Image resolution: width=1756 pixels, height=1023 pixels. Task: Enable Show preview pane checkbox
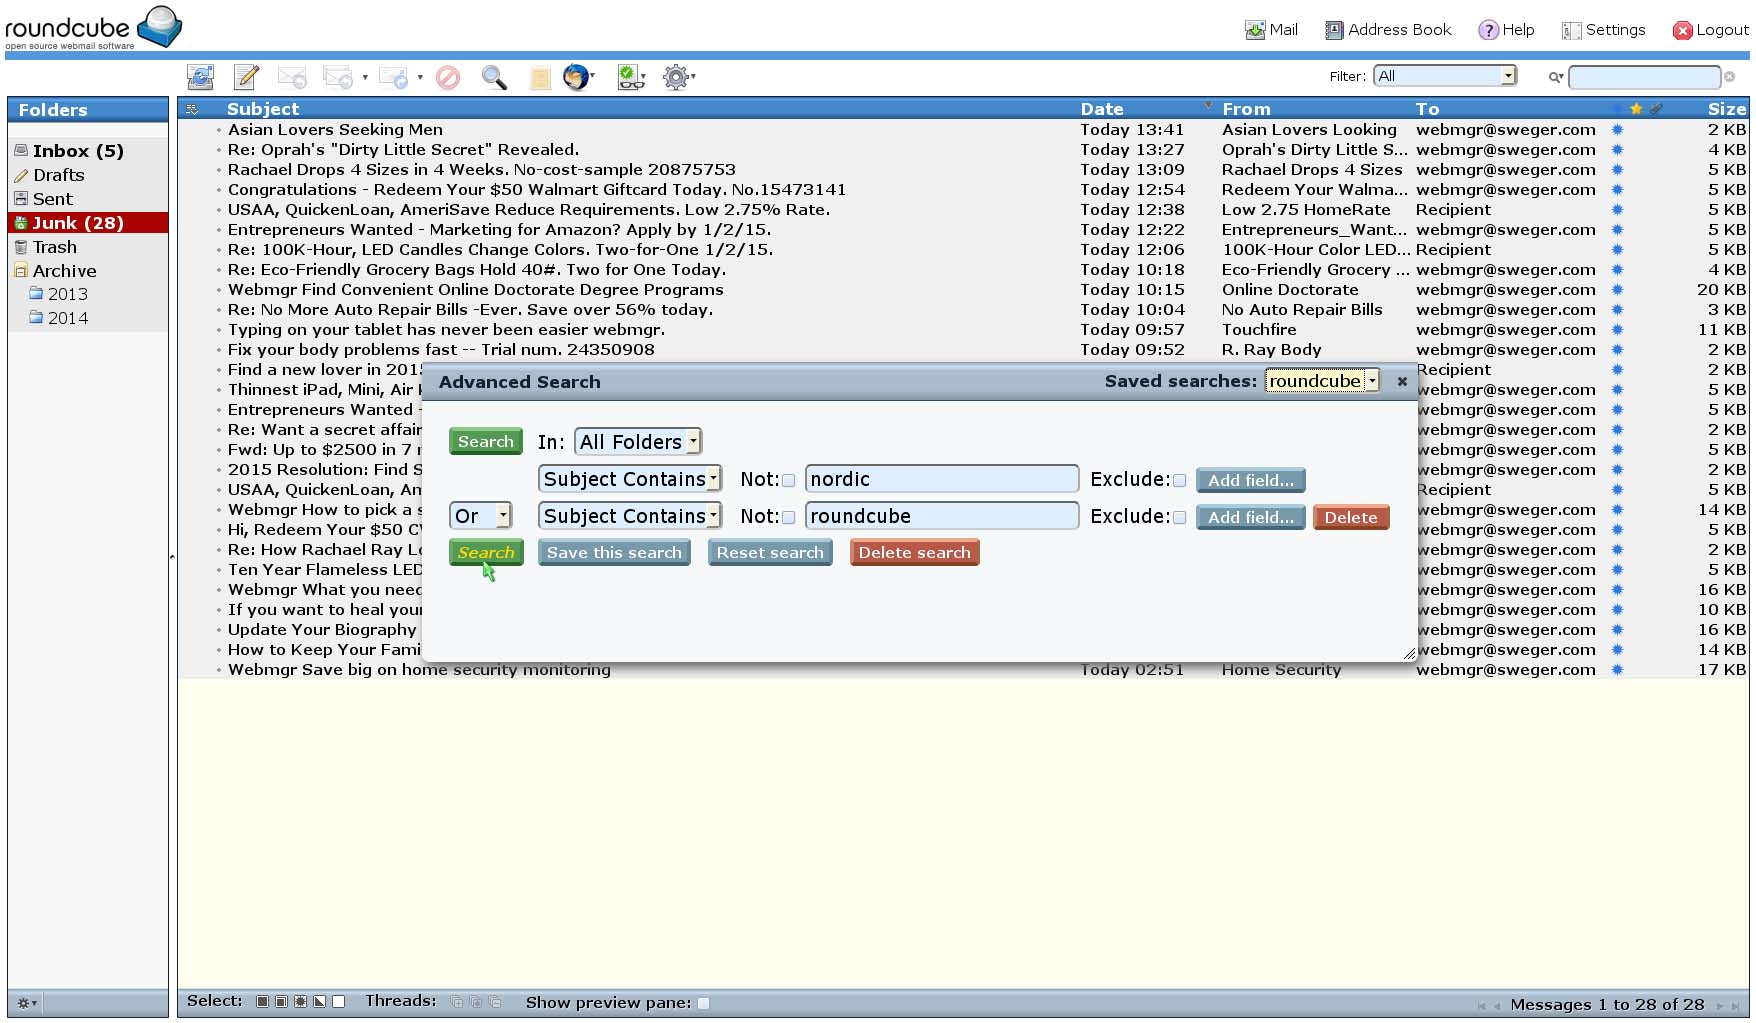tap(703, 1003)
